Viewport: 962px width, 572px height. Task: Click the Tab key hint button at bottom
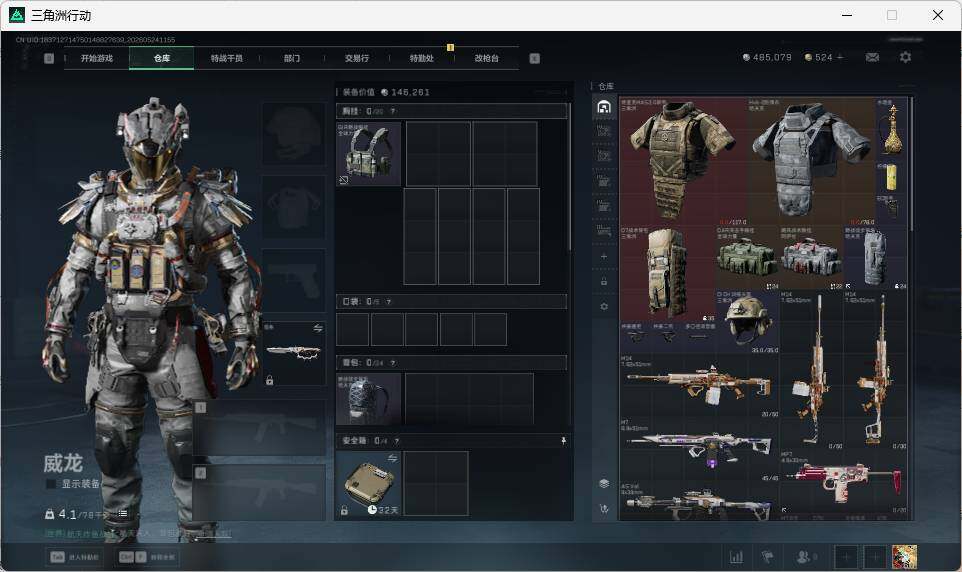[x=75, y=557]
